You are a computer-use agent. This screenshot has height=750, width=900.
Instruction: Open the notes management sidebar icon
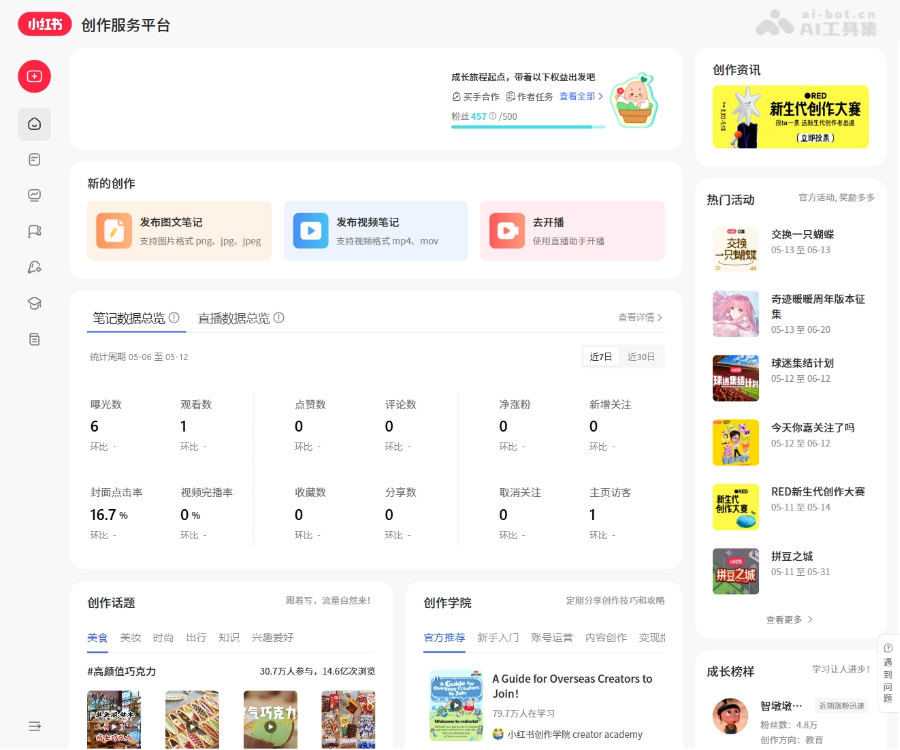[x=34, y=160]
